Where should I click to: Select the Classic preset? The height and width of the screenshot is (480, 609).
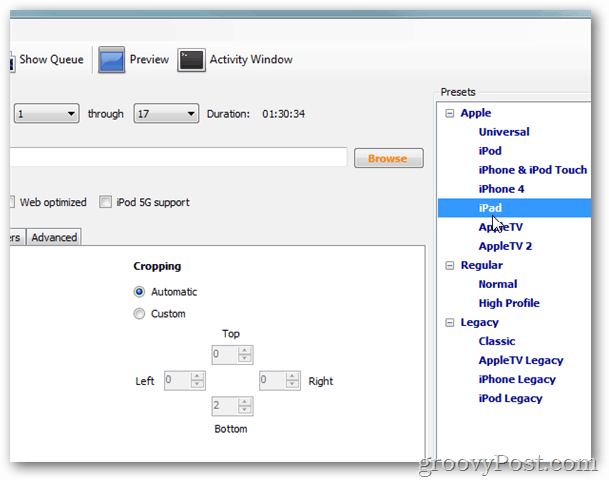[497, 341]
